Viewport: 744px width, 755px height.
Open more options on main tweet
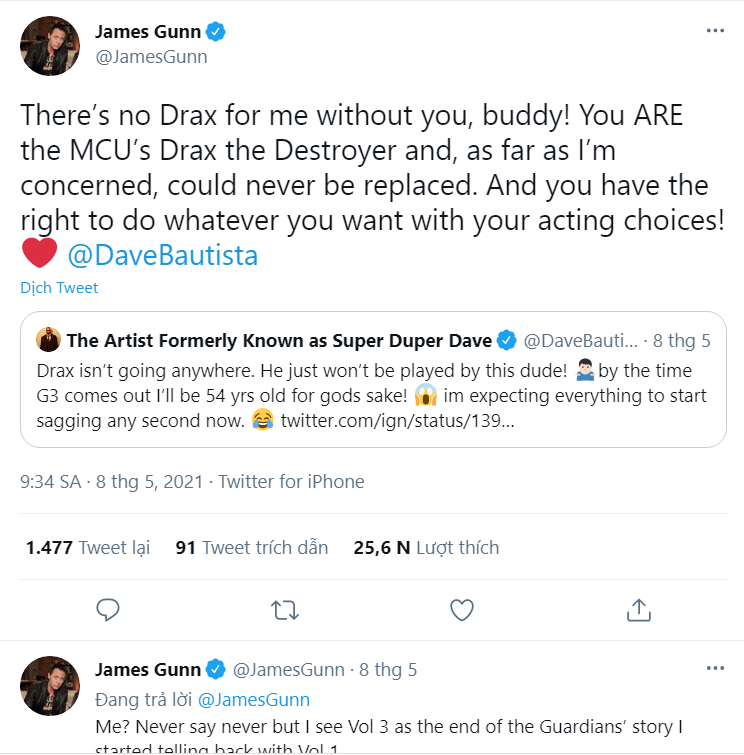click(x=715, y=31)
